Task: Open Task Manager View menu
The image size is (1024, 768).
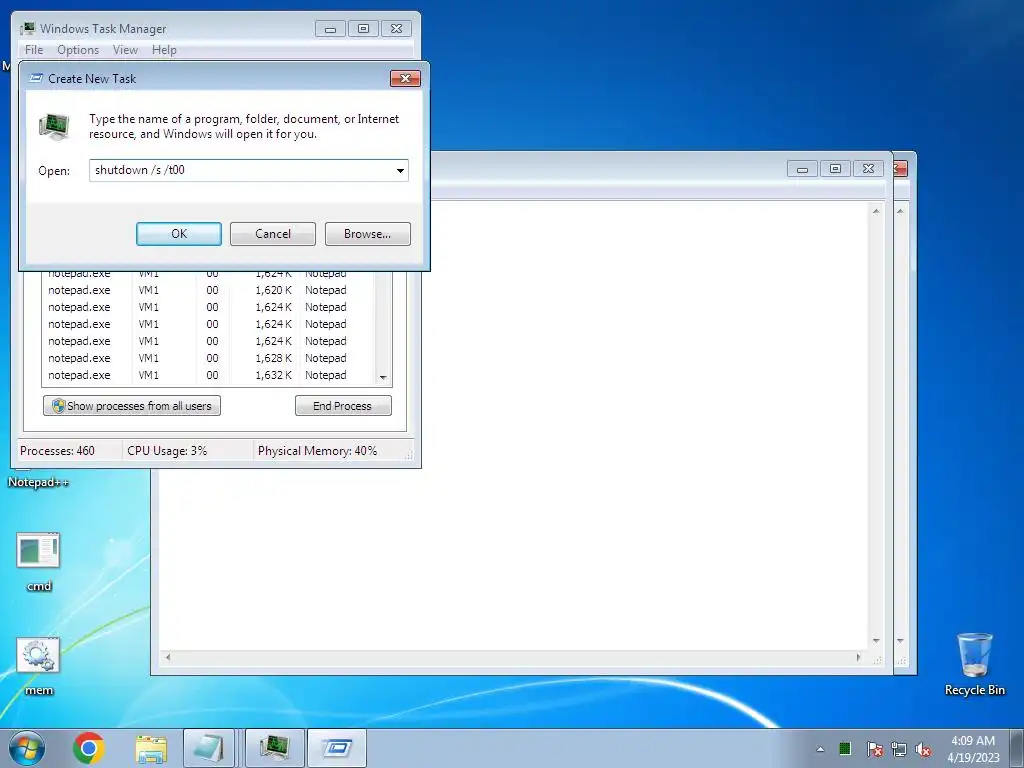Action: [125, 50]
